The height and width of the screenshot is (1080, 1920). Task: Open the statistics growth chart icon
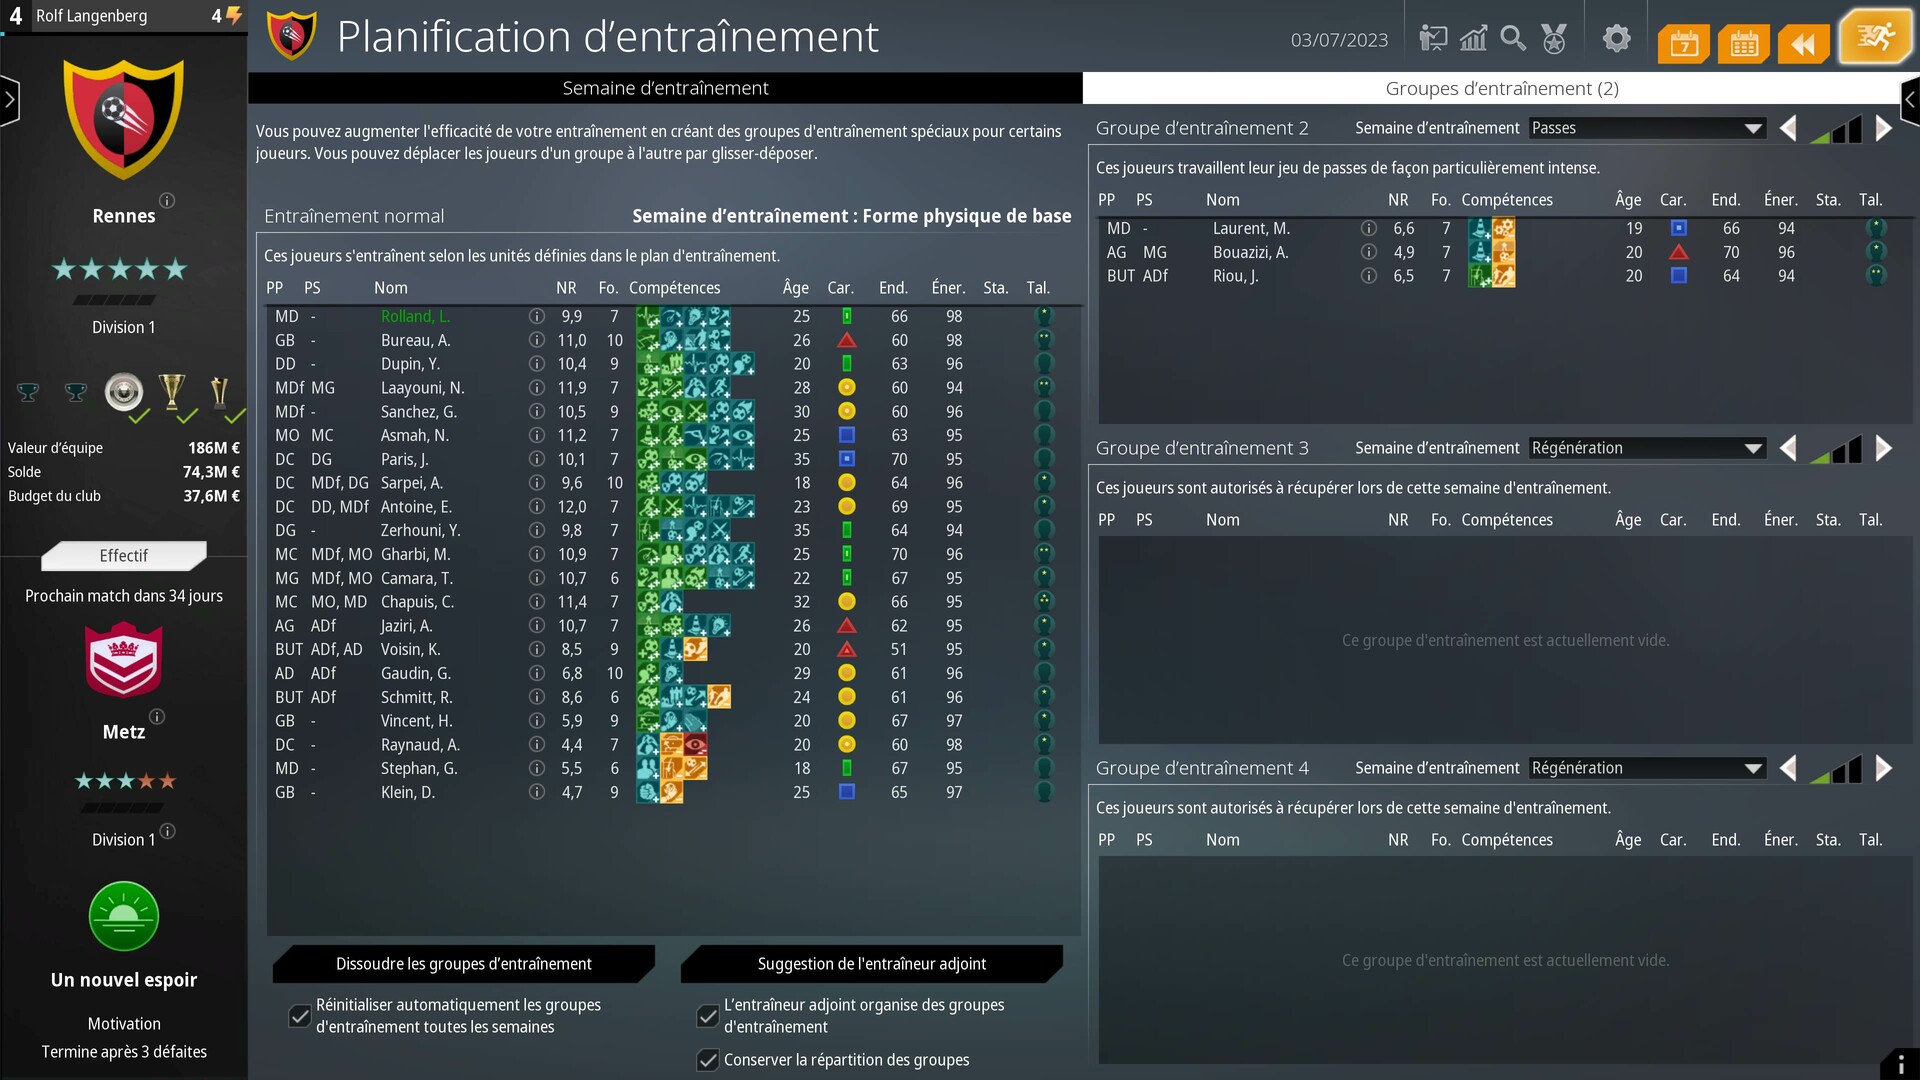point(1473,39)
